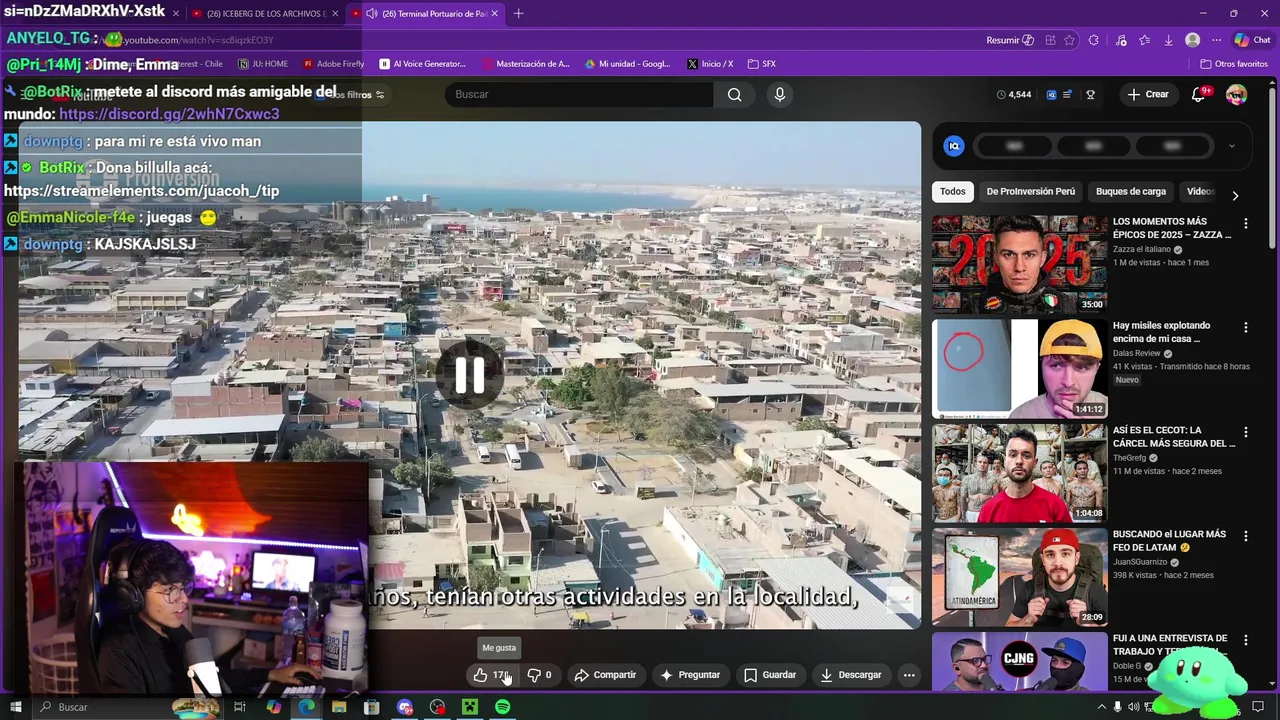Open thumbnail of LOS MOMENTOS MÁS ÉPICOS DE 2025

[1020, 264]
